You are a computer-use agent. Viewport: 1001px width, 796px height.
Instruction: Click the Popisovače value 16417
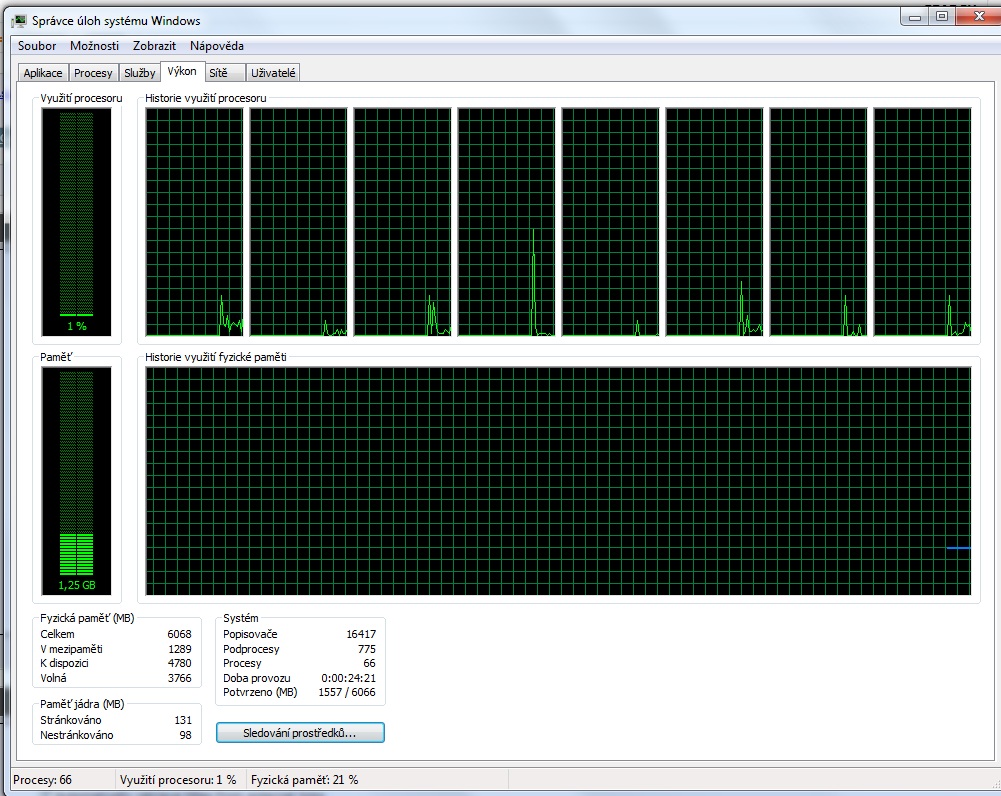pos(361,634)
